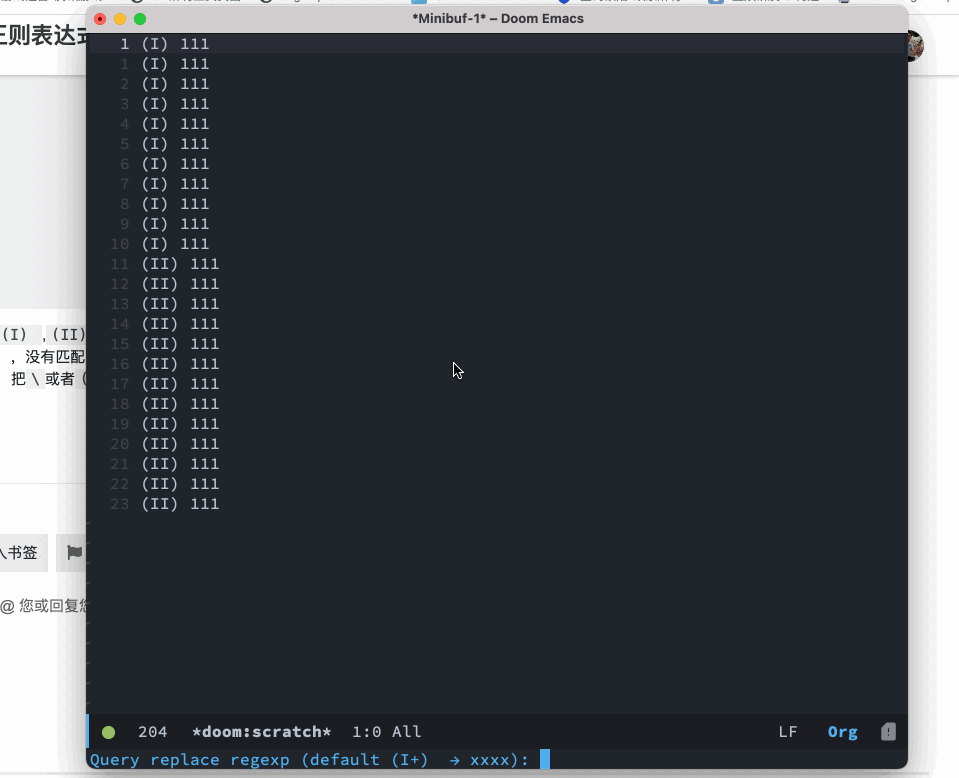Click the *doom:scratch* buffer name

[x=261, y=732]
